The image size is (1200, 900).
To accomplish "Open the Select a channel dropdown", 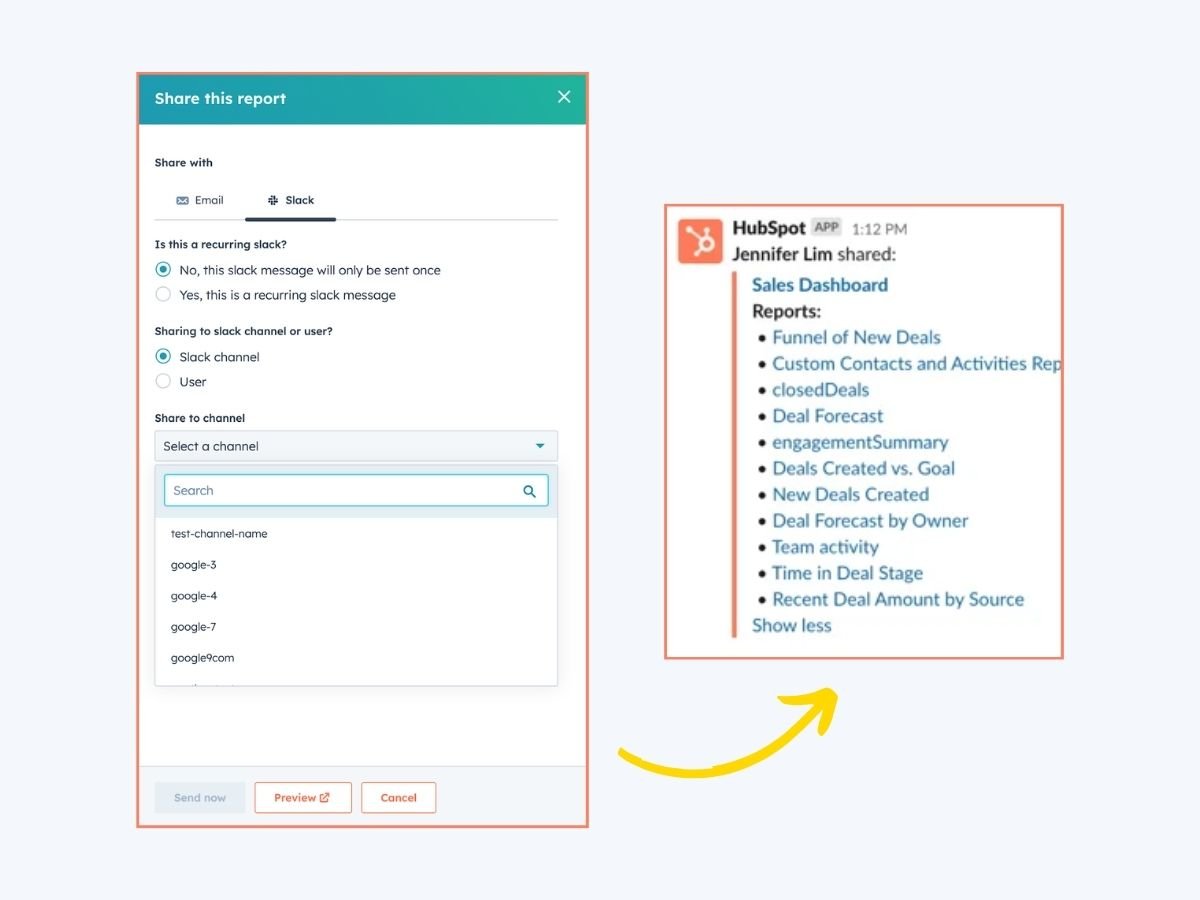I will [356, 446].
